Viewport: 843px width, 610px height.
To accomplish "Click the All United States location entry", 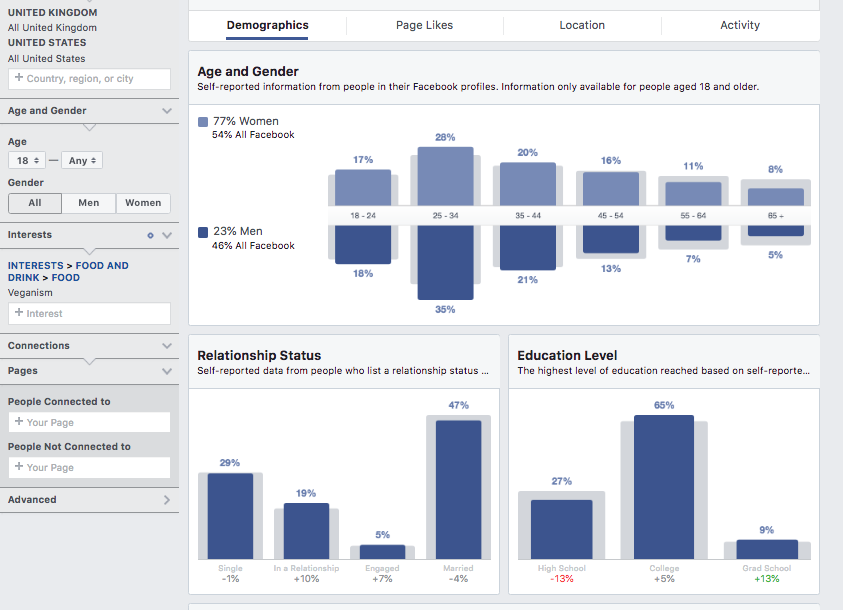I will point(46,59).
